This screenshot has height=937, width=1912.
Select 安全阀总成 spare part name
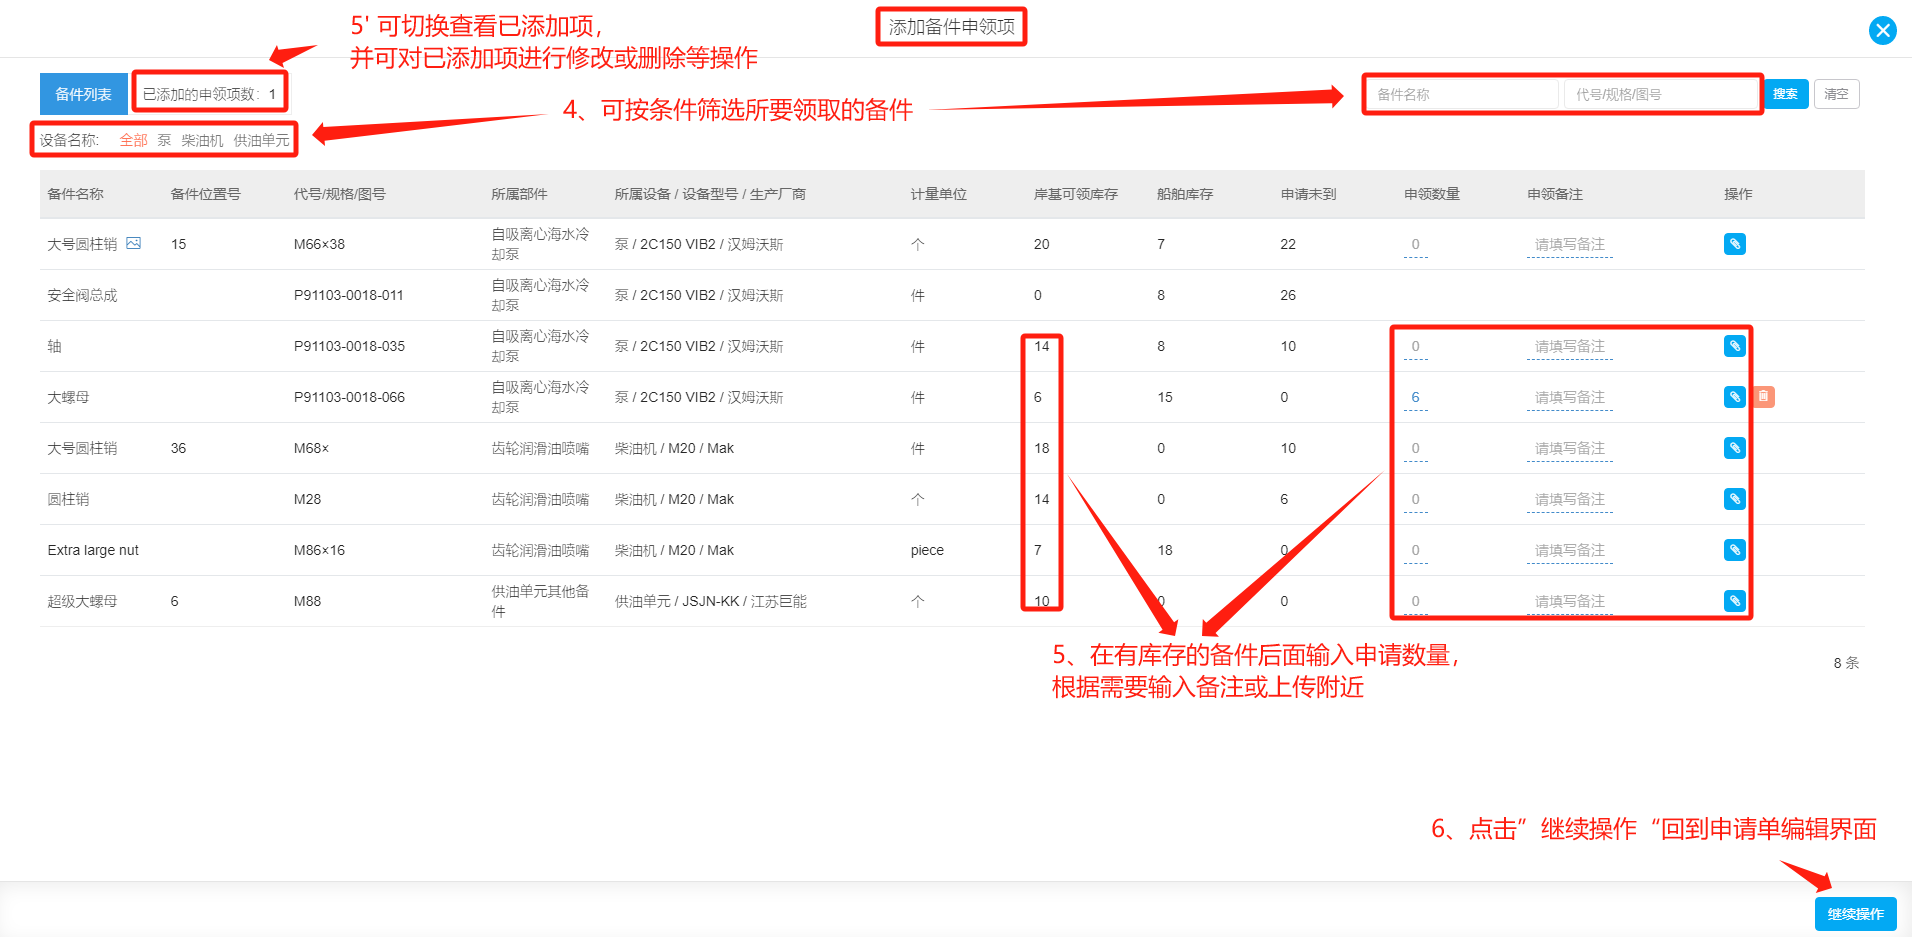pos(82,295)
